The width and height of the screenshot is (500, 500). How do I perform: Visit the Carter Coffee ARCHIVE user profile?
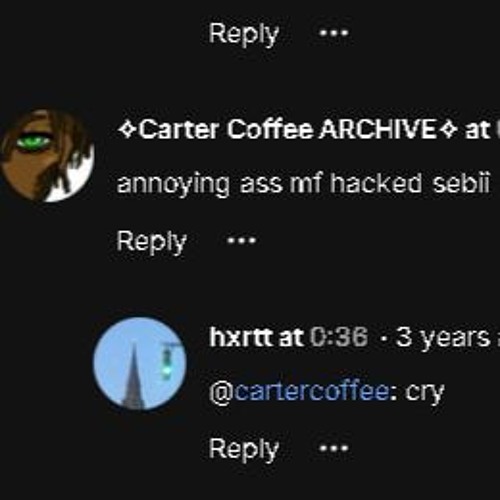(x=287, y=129)
